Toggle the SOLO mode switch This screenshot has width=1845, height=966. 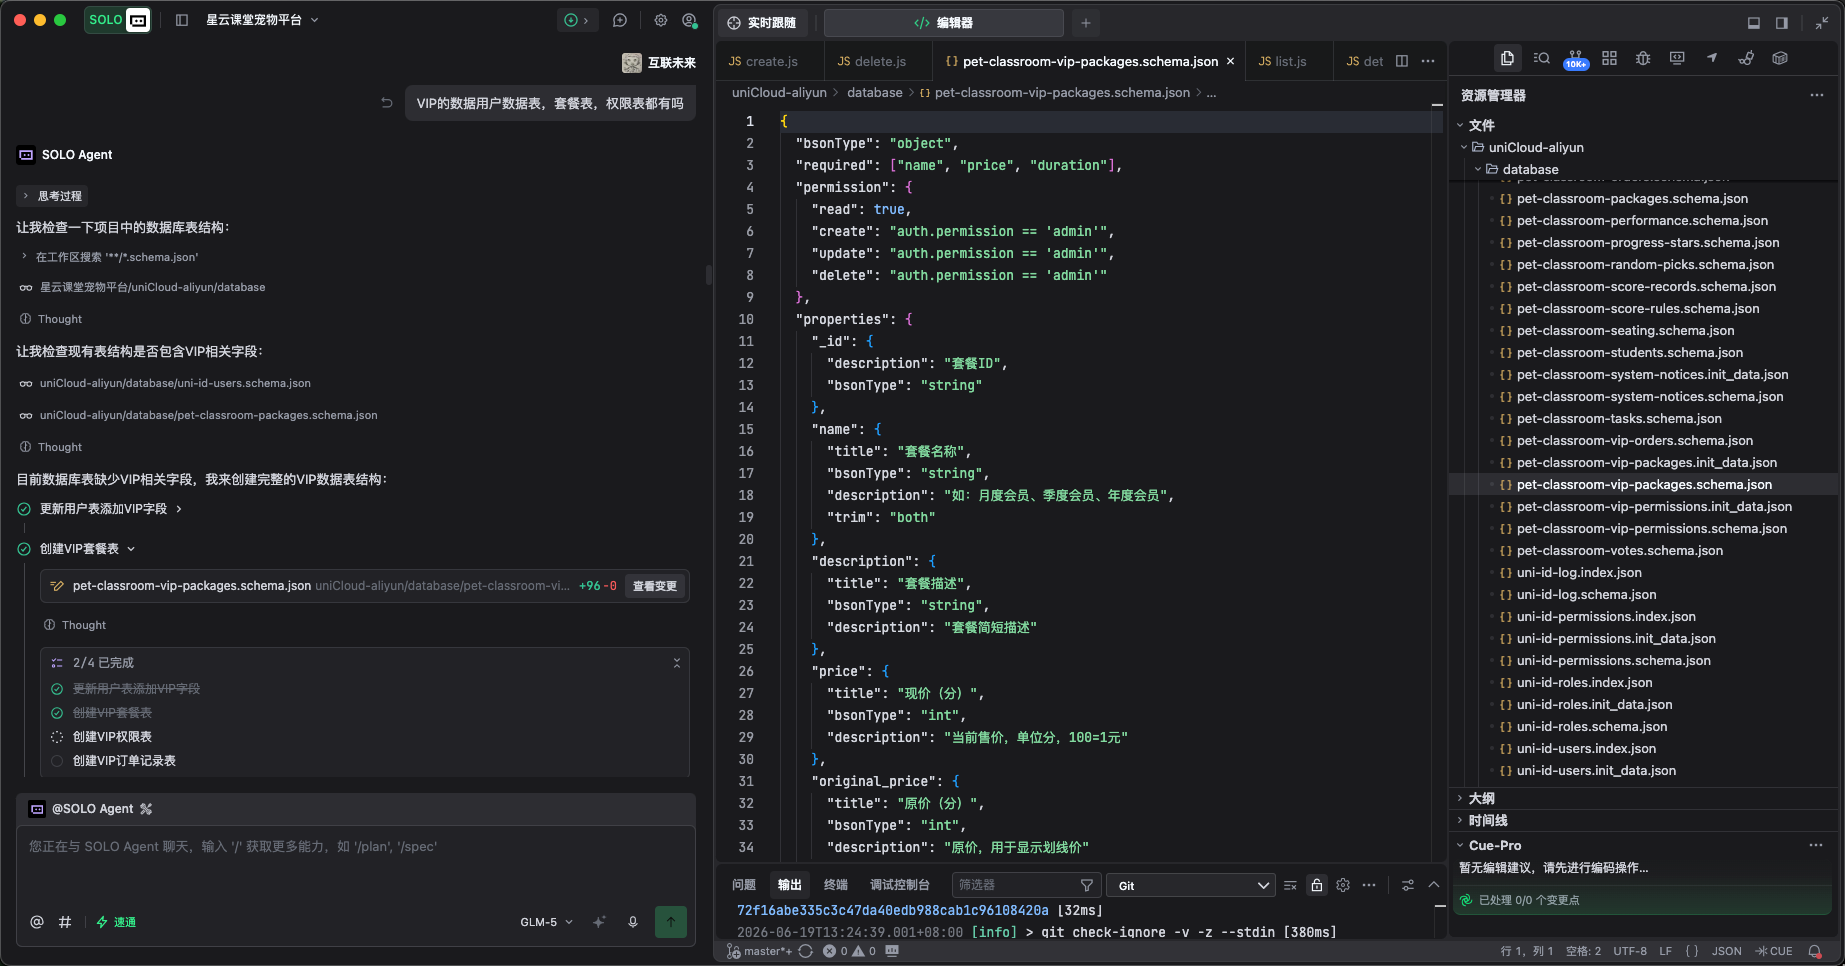pyautogui.click(x=118, y=20)
